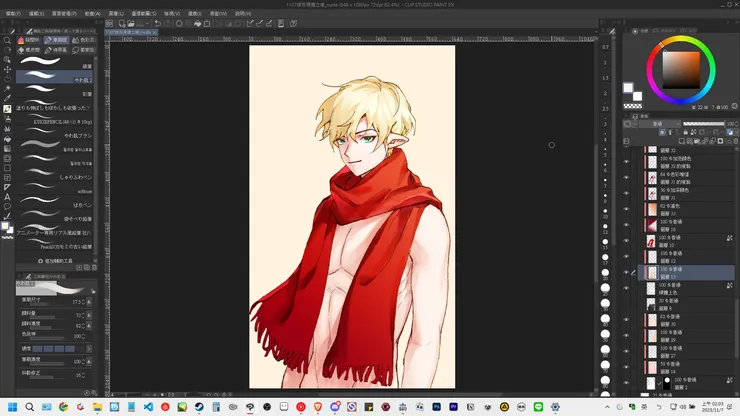Select the Fill bucket tool in the tool palette
Screen dimensions: 740x416
pyautogui.click(x=7, y=139)
